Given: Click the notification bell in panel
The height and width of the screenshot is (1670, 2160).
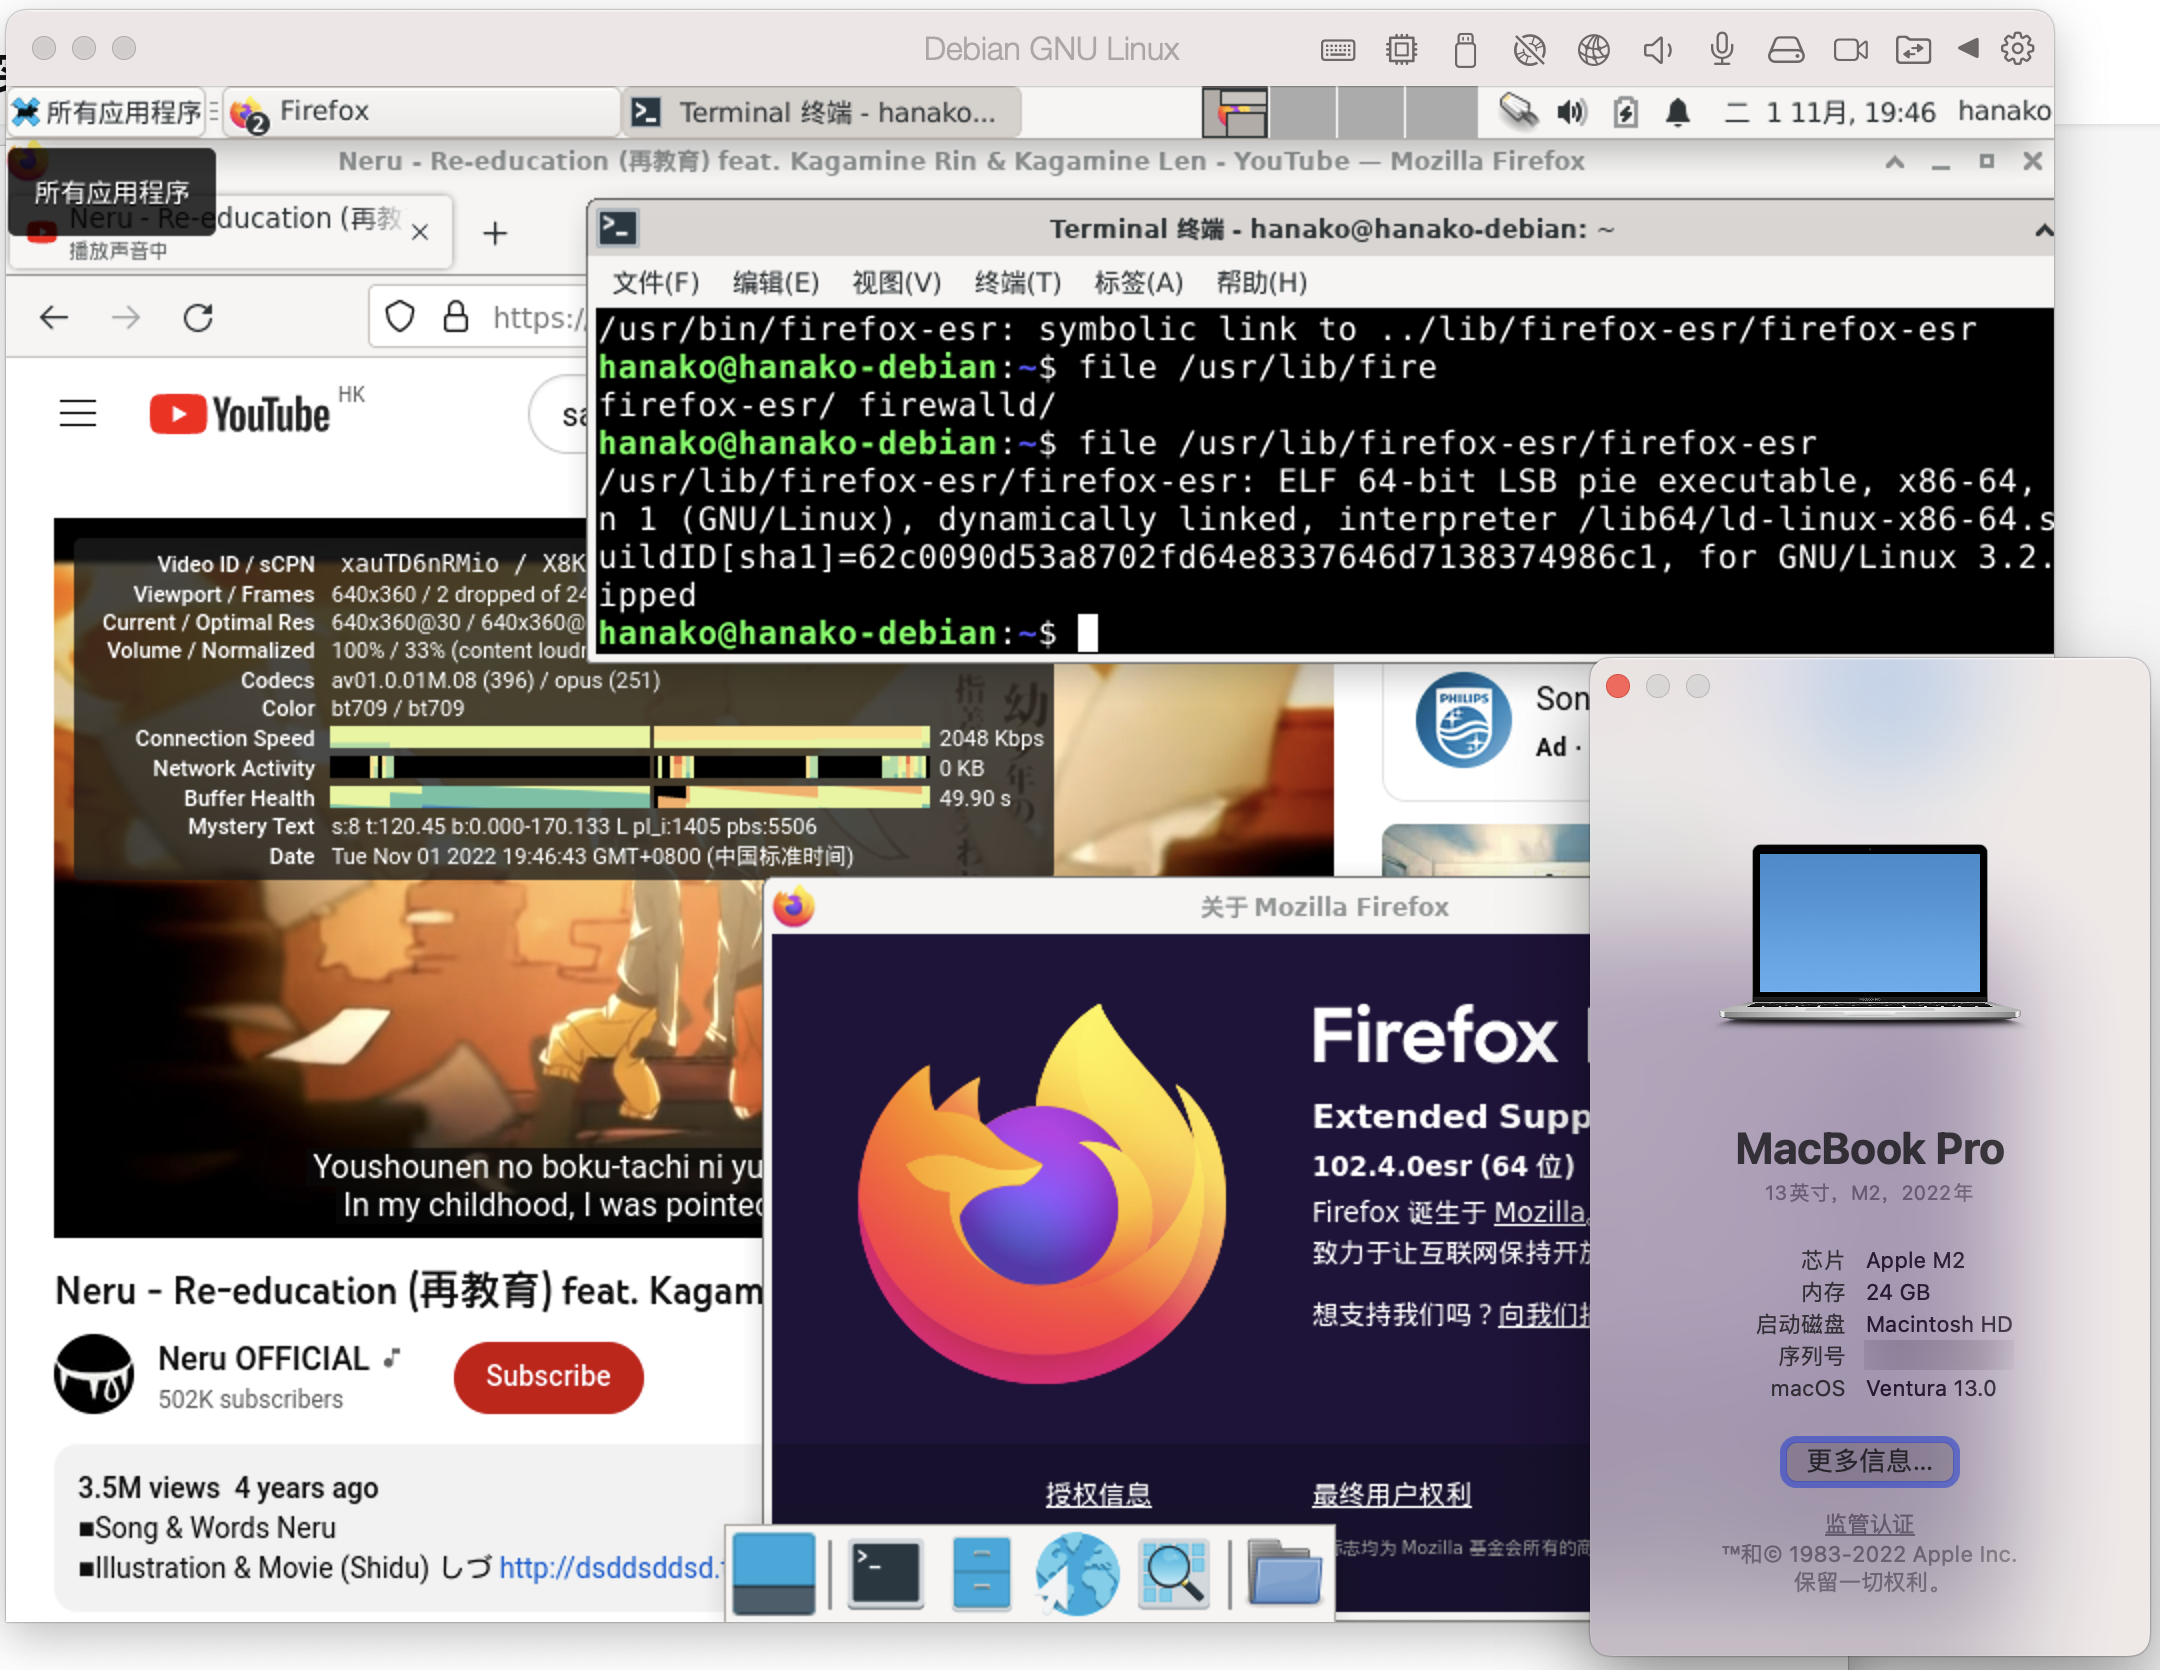Looking at the screenshot, I should click(x=1678, y=112).
